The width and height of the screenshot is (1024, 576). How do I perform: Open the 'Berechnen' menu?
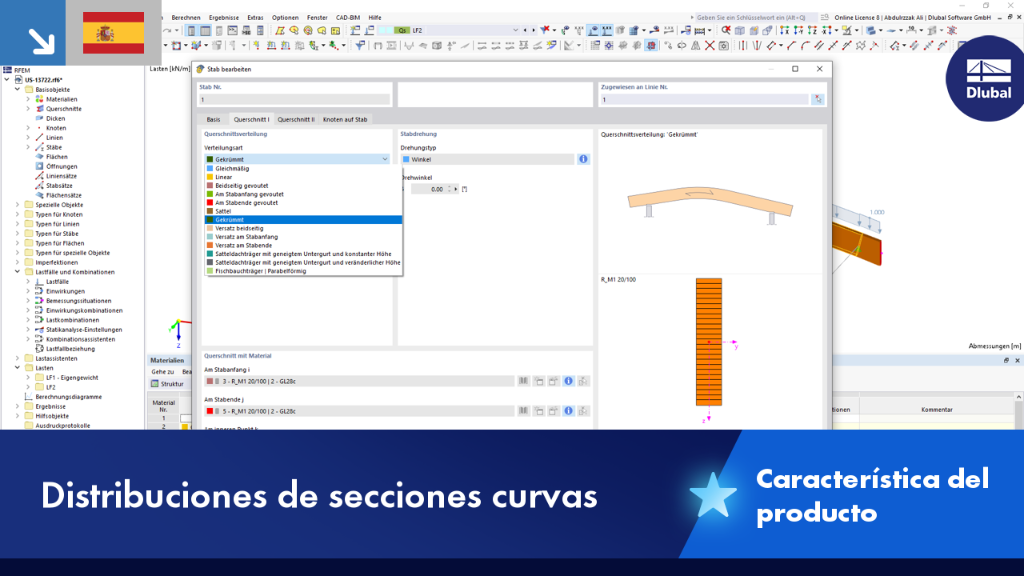pyautogui.click(x=186, y=18)
